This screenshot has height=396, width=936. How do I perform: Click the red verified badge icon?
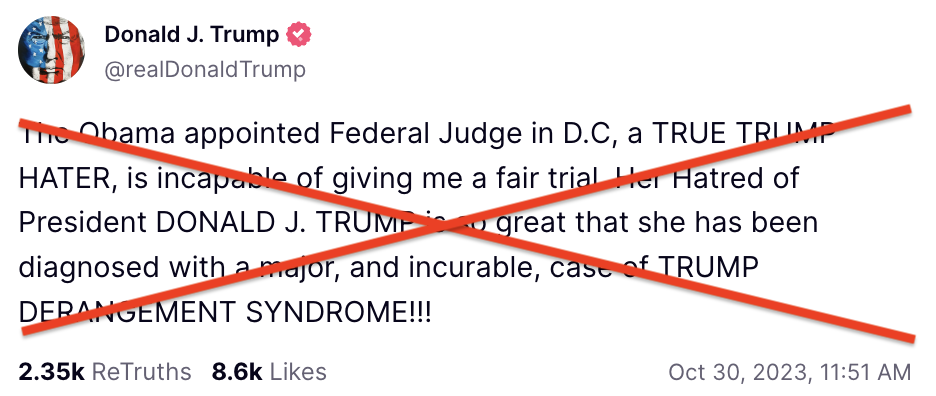click(x=298, y=35)
